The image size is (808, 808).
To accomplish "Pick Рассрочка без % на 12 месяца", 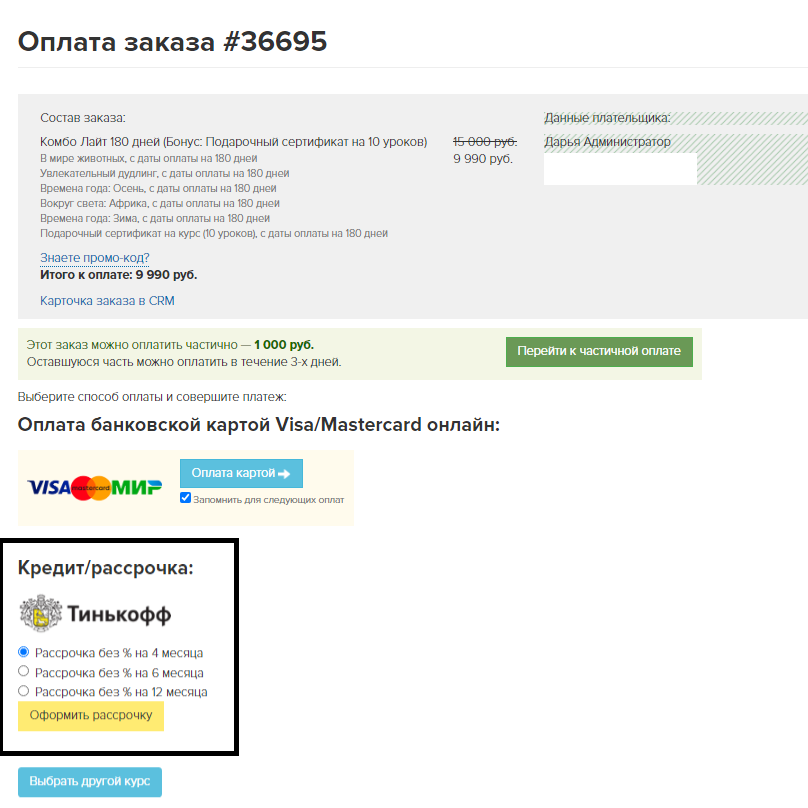I will (23, 691).
